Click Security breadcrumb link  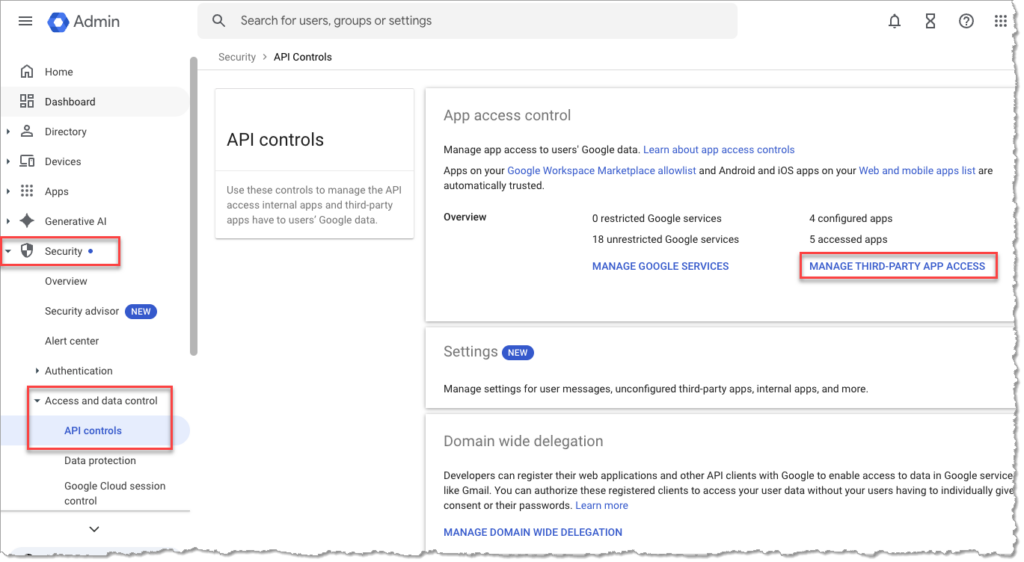pyautogui.click(x=237, y=57)
